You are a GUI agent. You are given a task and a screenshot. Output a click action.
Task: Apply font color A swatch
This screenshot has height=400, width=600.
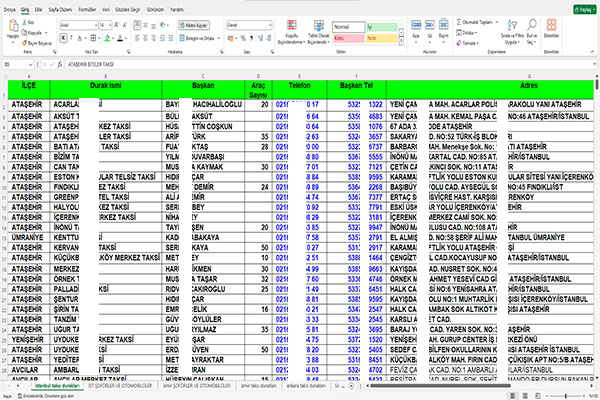click(121, 38)
